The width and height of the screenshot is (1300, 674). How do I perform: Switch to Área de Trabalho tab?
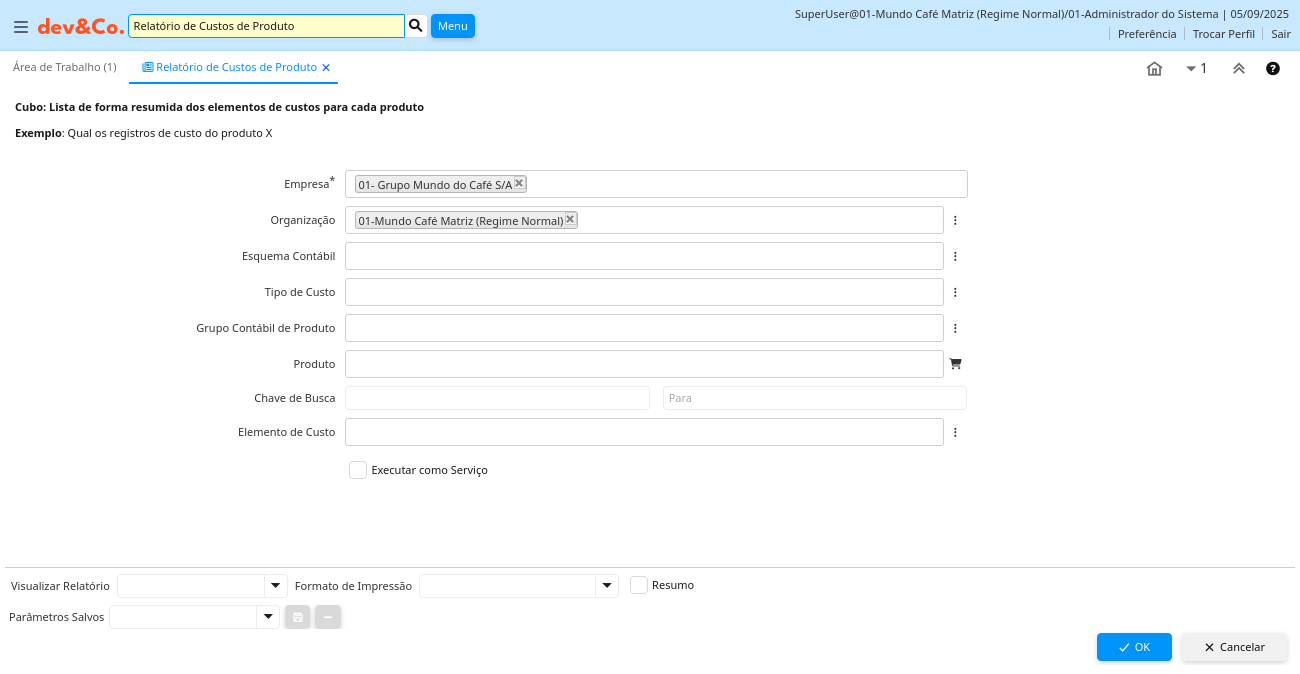(x=64, y=67)
